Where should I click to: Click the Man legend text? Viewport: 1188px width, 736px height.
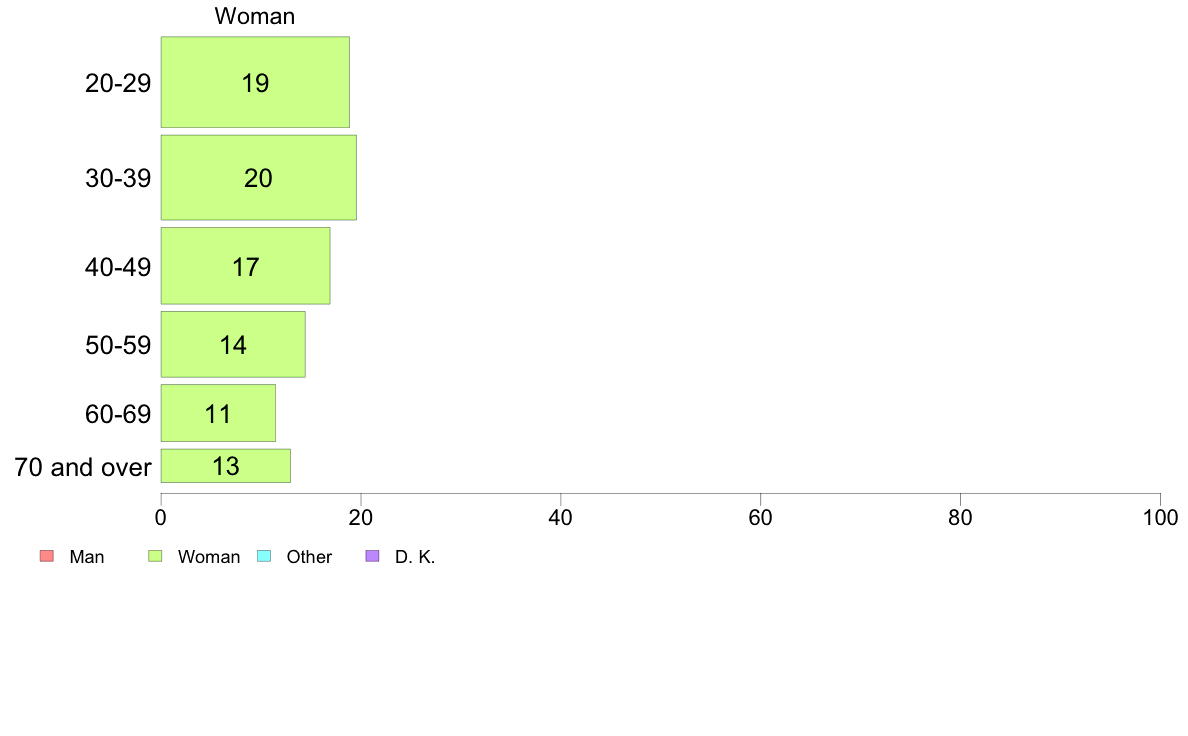point(86,557)
